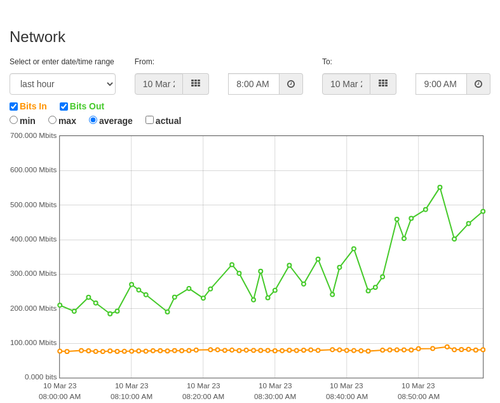Open the From time clock picker icon
This screenshot has height=403, width=500.
[x=291, y=84]
